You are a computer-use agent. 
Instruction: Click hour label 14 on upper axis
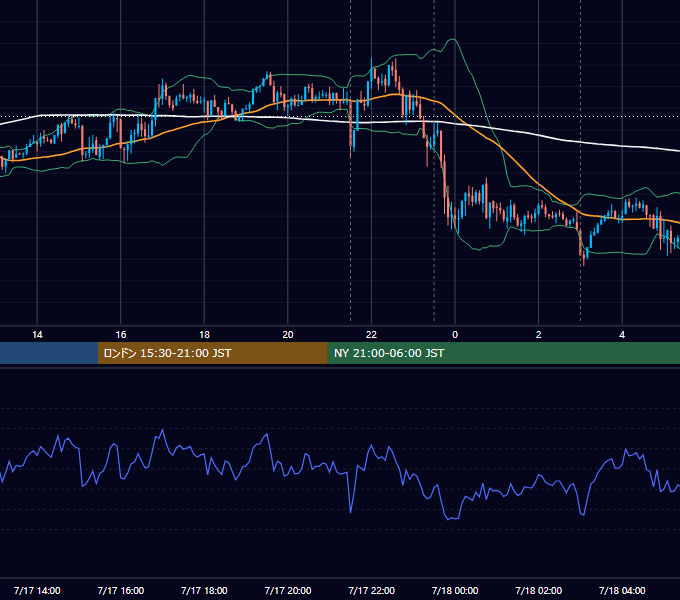point(37,335)
